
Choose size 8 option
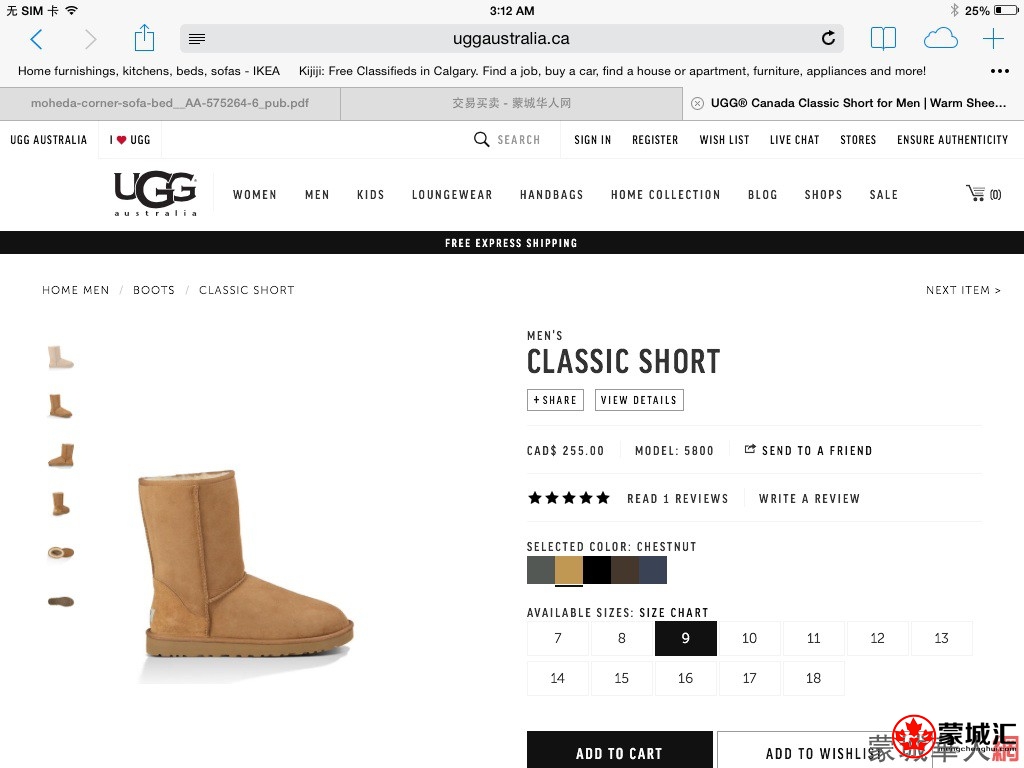[621, 638]
